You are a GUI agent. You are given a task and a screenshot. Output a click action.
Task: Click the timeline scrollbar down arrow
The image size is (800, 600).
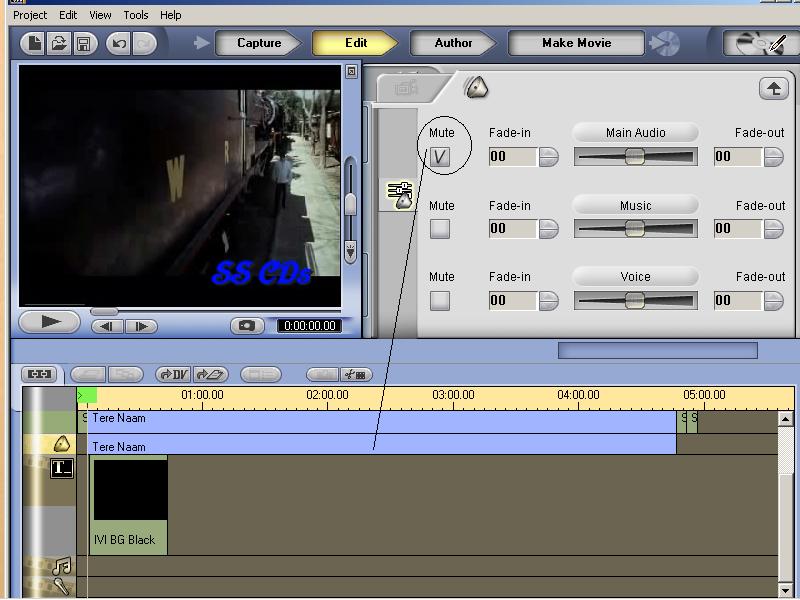[x=786, y=590]
